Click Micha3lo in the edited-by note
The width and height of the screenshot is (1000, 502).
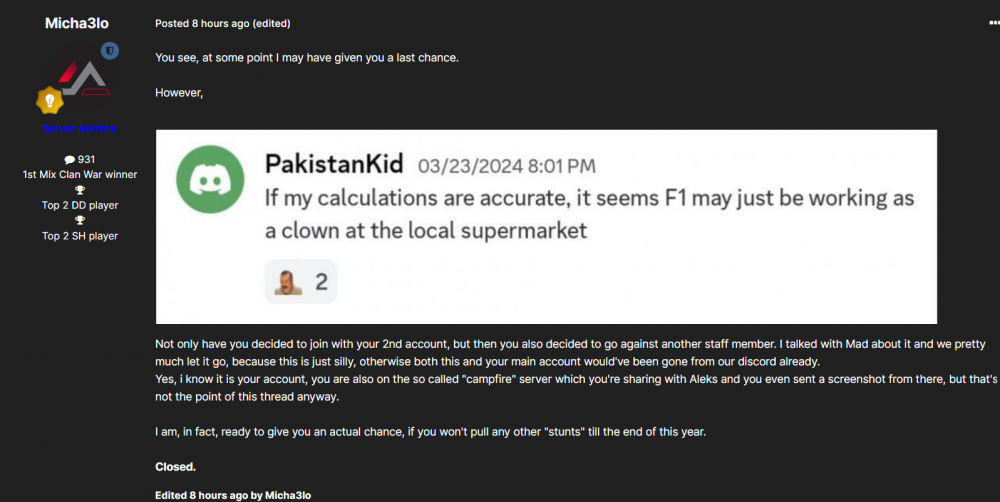[x=295, y=495]
